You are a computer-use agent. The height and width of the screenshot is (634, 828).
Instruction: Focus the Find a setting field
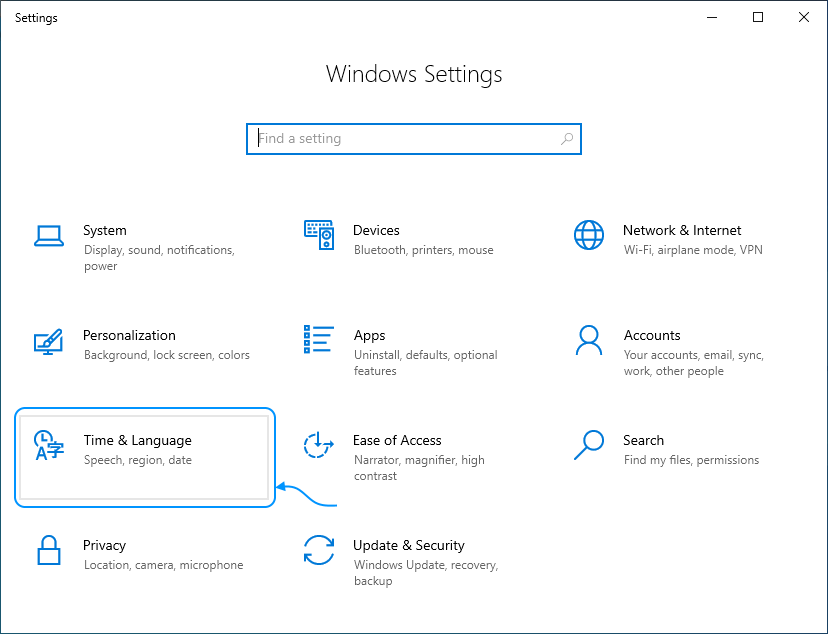coord(414,139)
